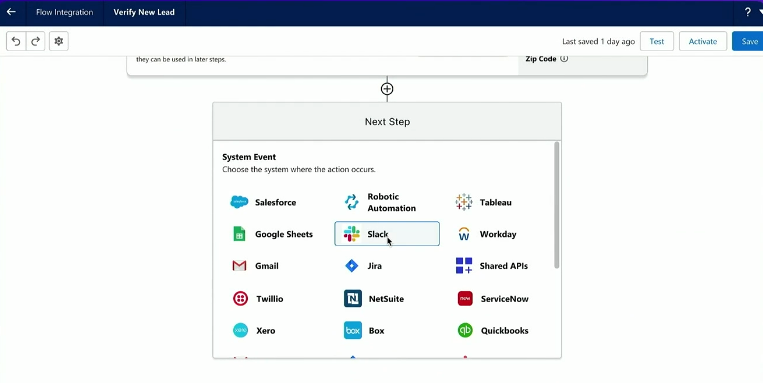Redo the last change
The image size is (763, 383).
36,41
